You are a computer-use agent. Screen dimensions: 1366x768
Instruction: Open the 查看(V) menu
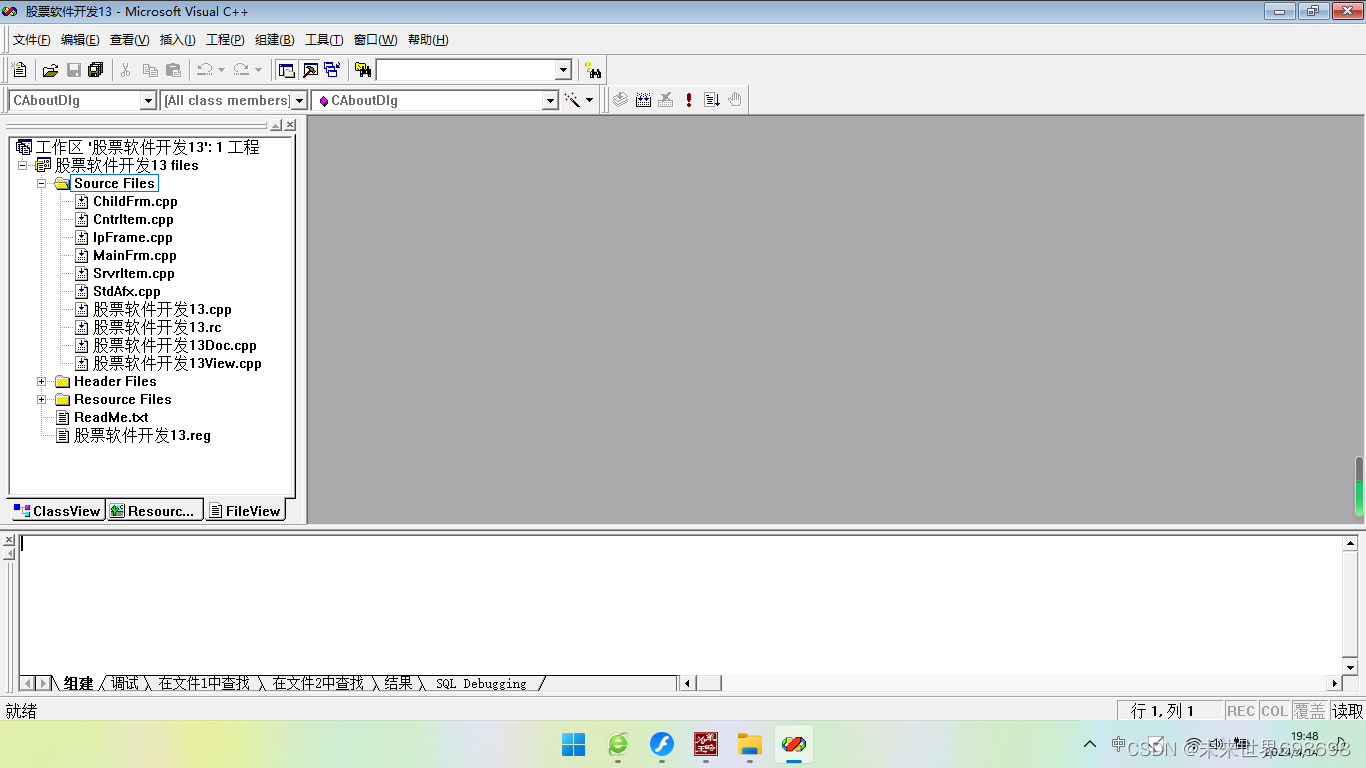coord(129,40)
